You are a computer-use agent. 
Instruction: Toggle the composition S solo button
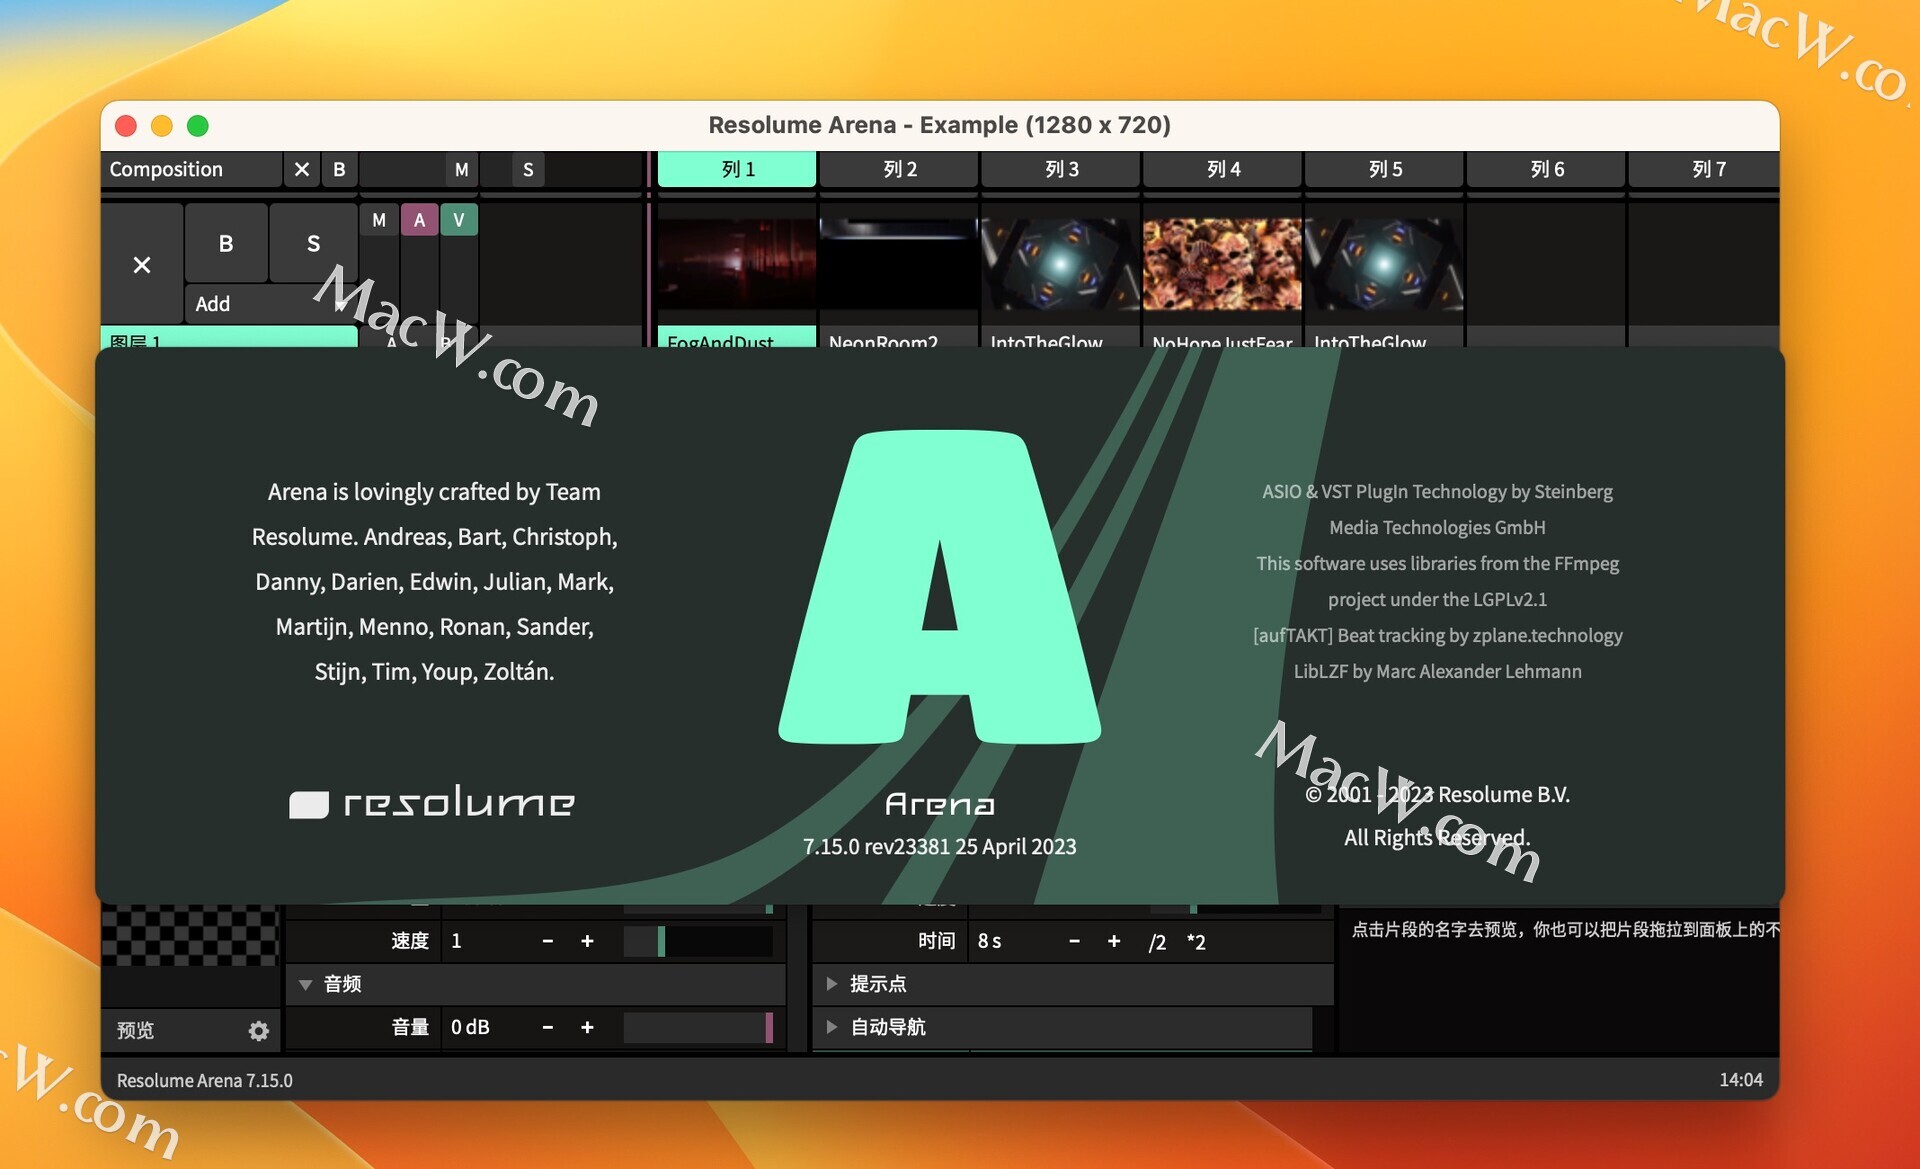[x=528, y=169]
